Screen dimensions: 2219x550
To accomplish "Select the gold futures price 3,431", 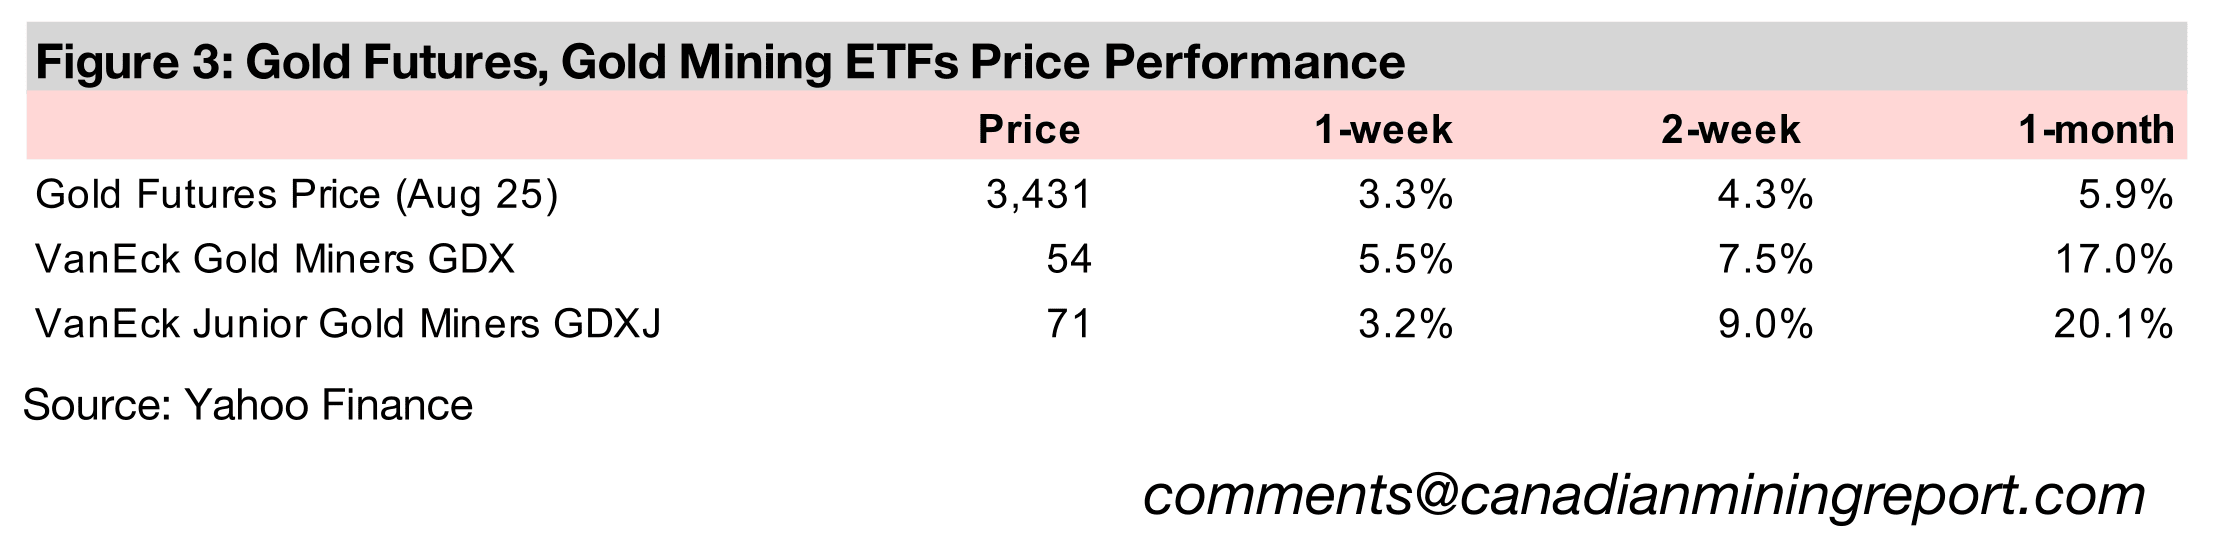I will [1038, 195].
